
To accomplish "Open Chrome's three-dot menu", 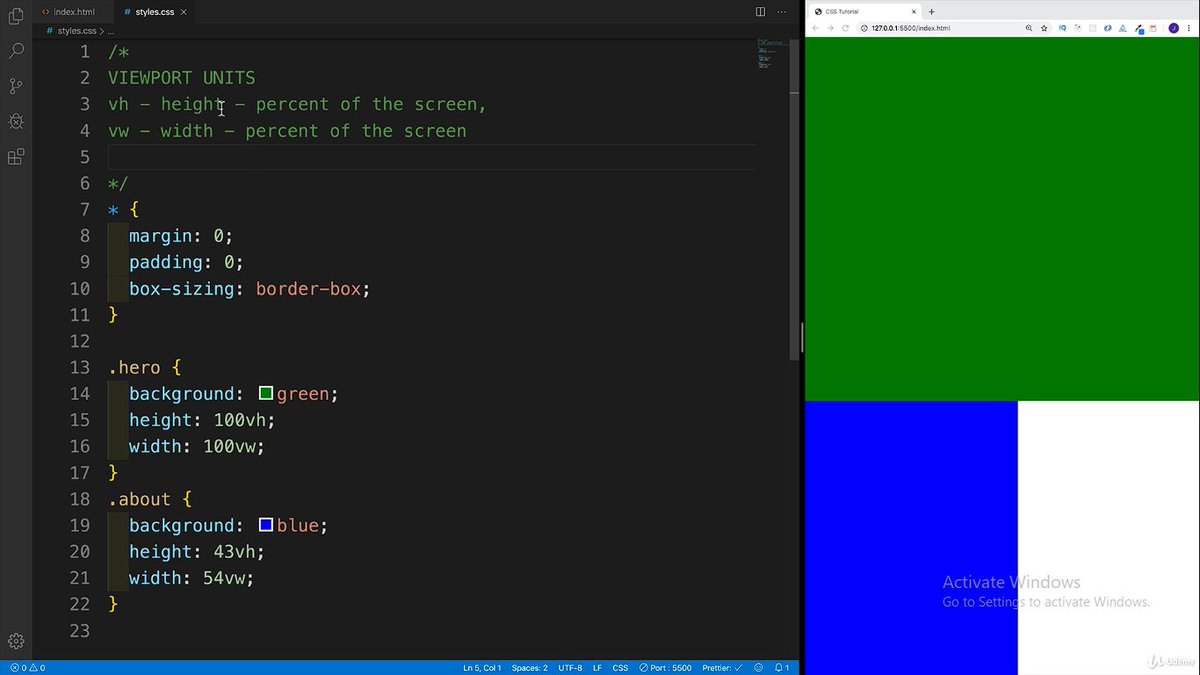I will point(1190,28).
